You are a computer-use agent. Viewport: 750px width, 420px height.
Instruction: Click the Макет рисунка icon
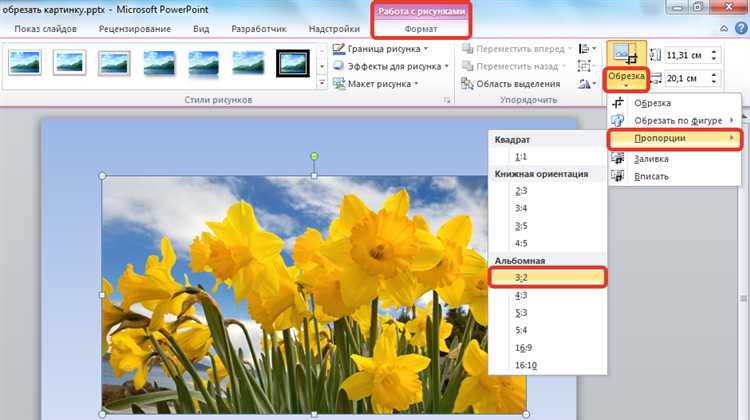coord(339,84)
